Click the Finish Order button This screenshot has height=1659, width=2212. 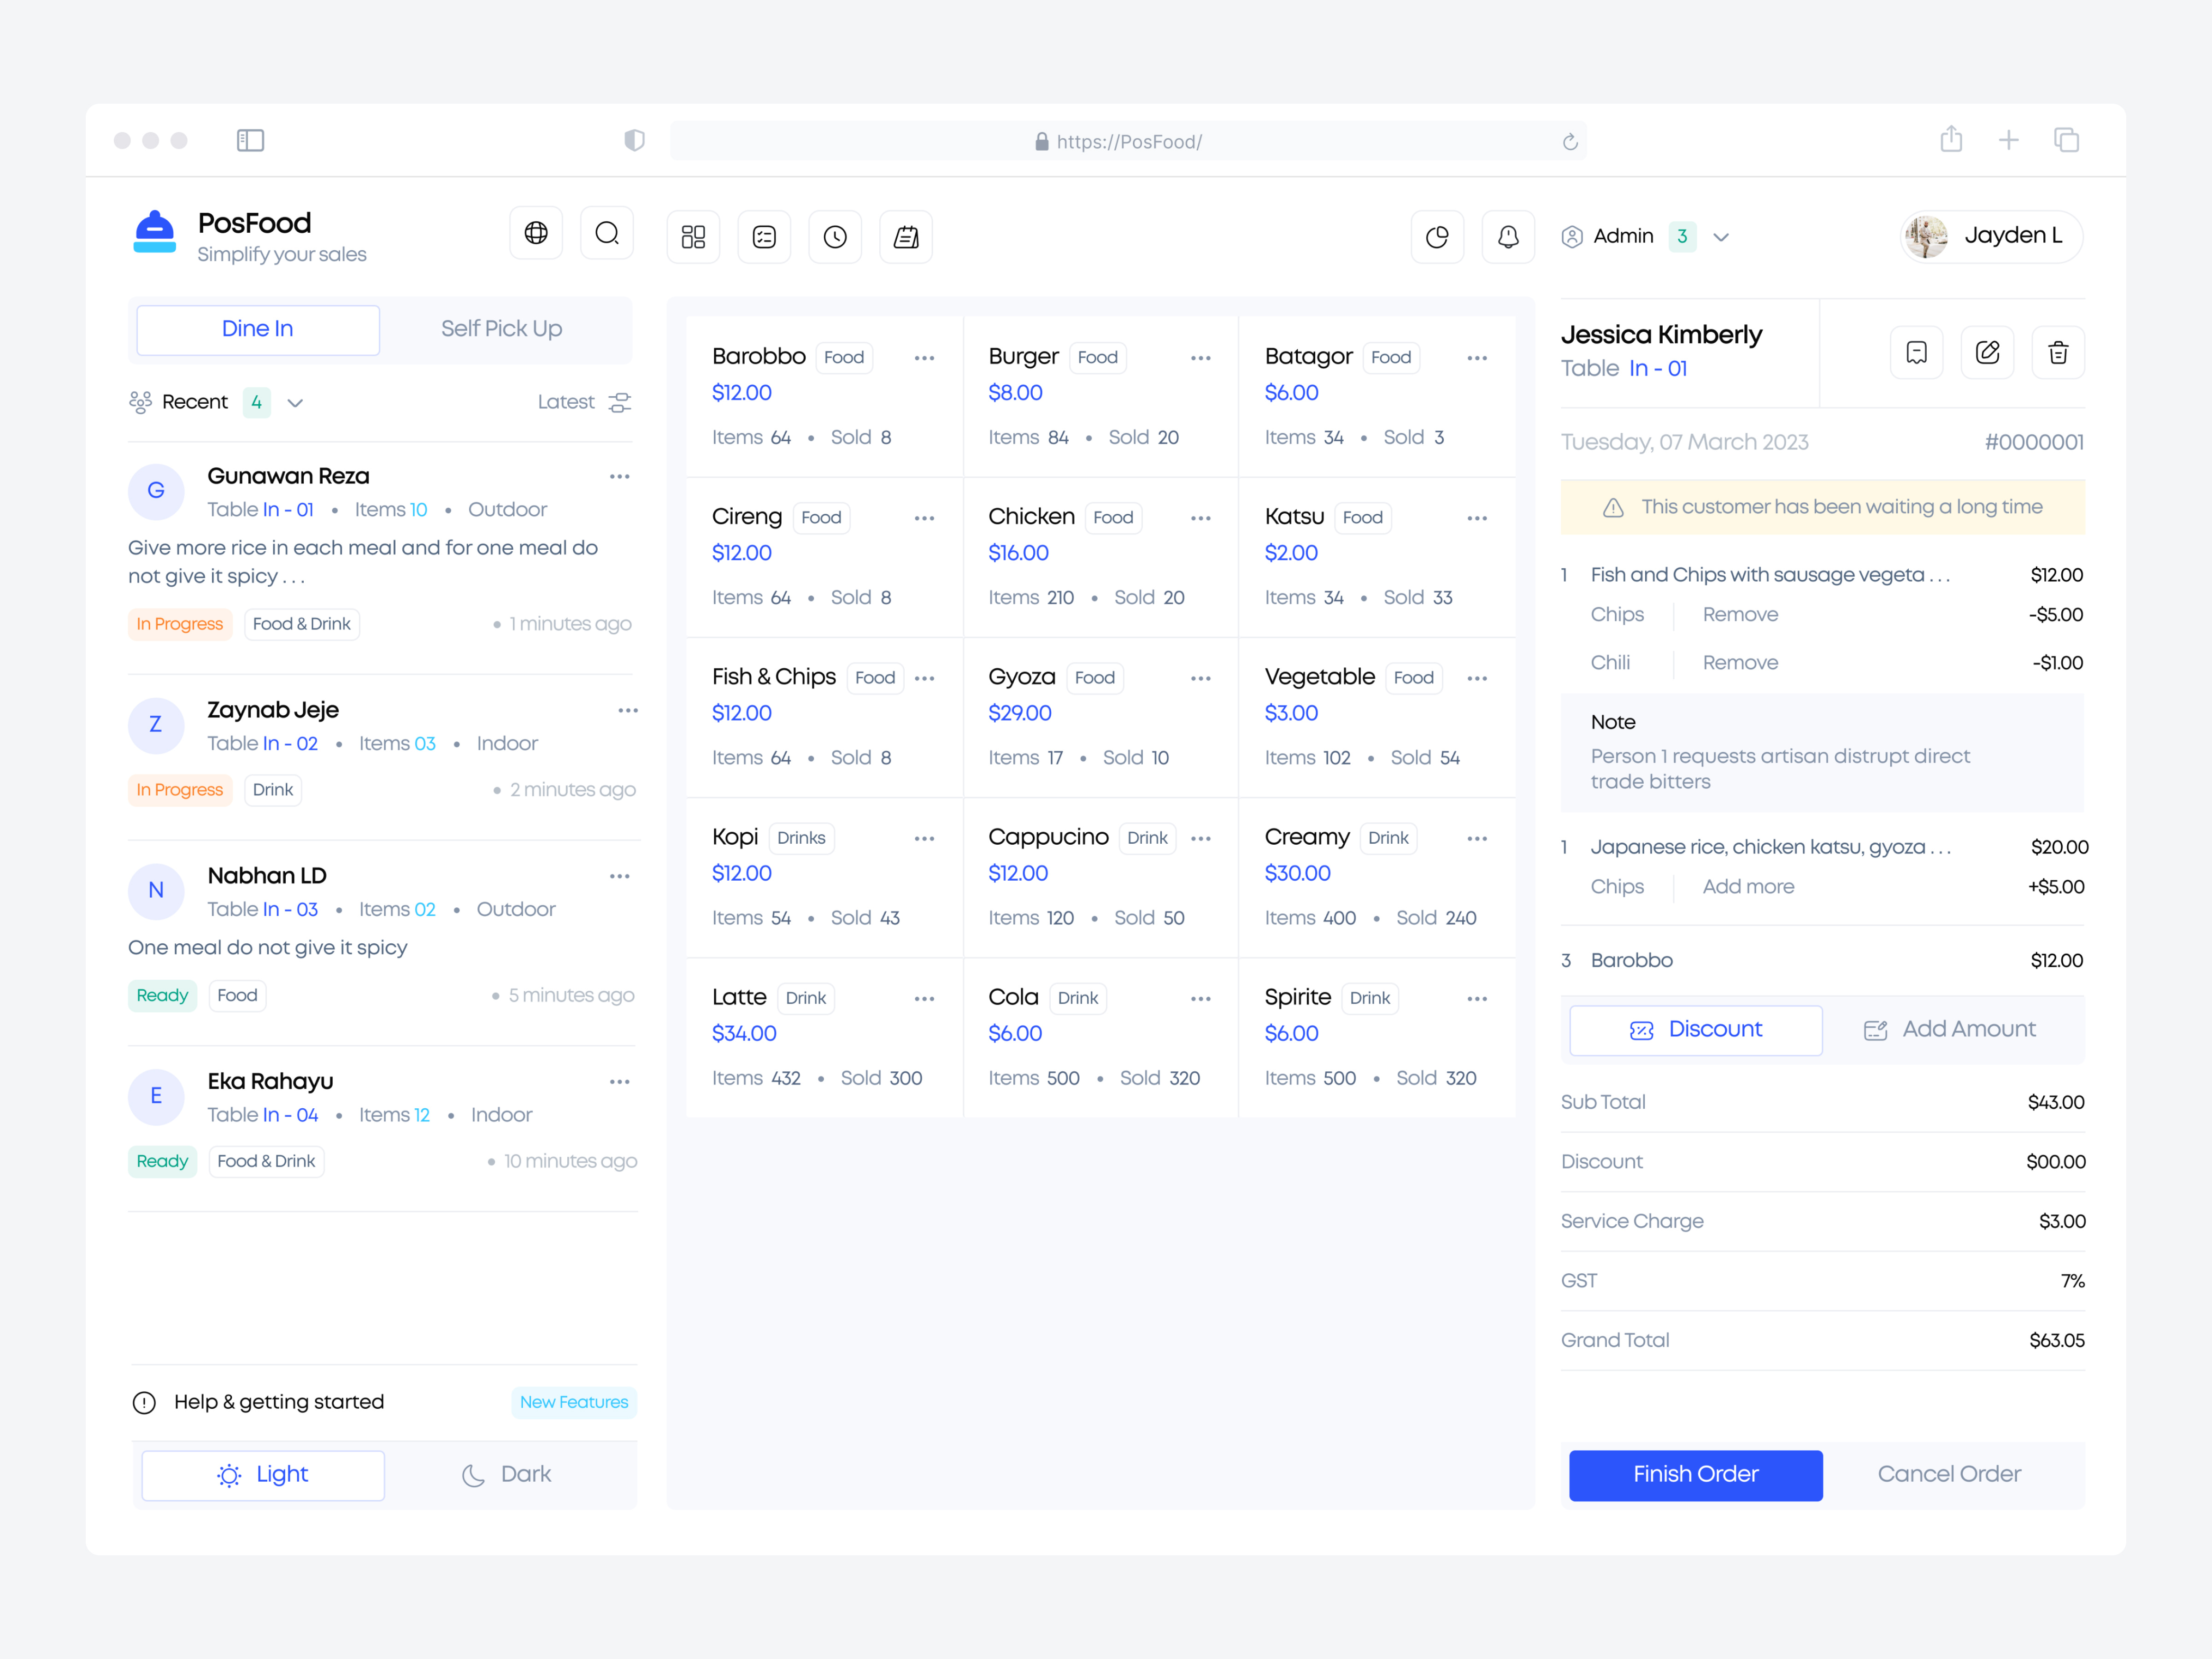(1696, 1475)
